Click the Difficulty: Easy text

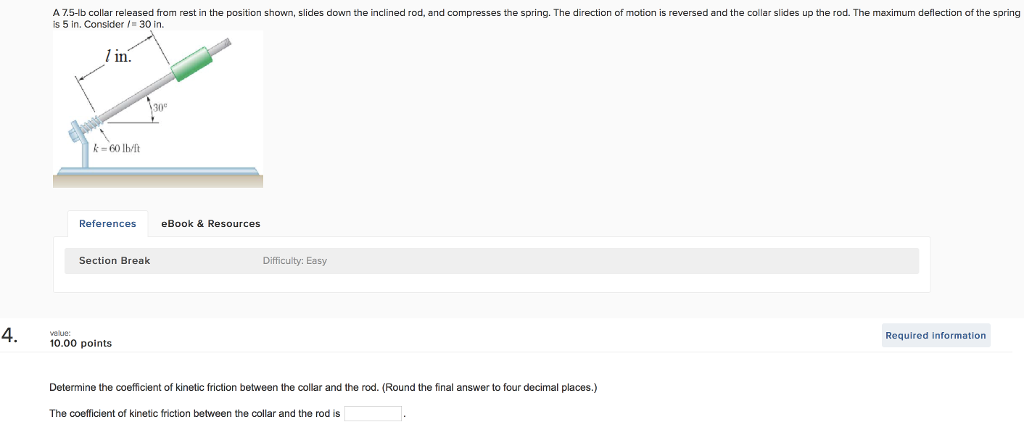(294, 261)
